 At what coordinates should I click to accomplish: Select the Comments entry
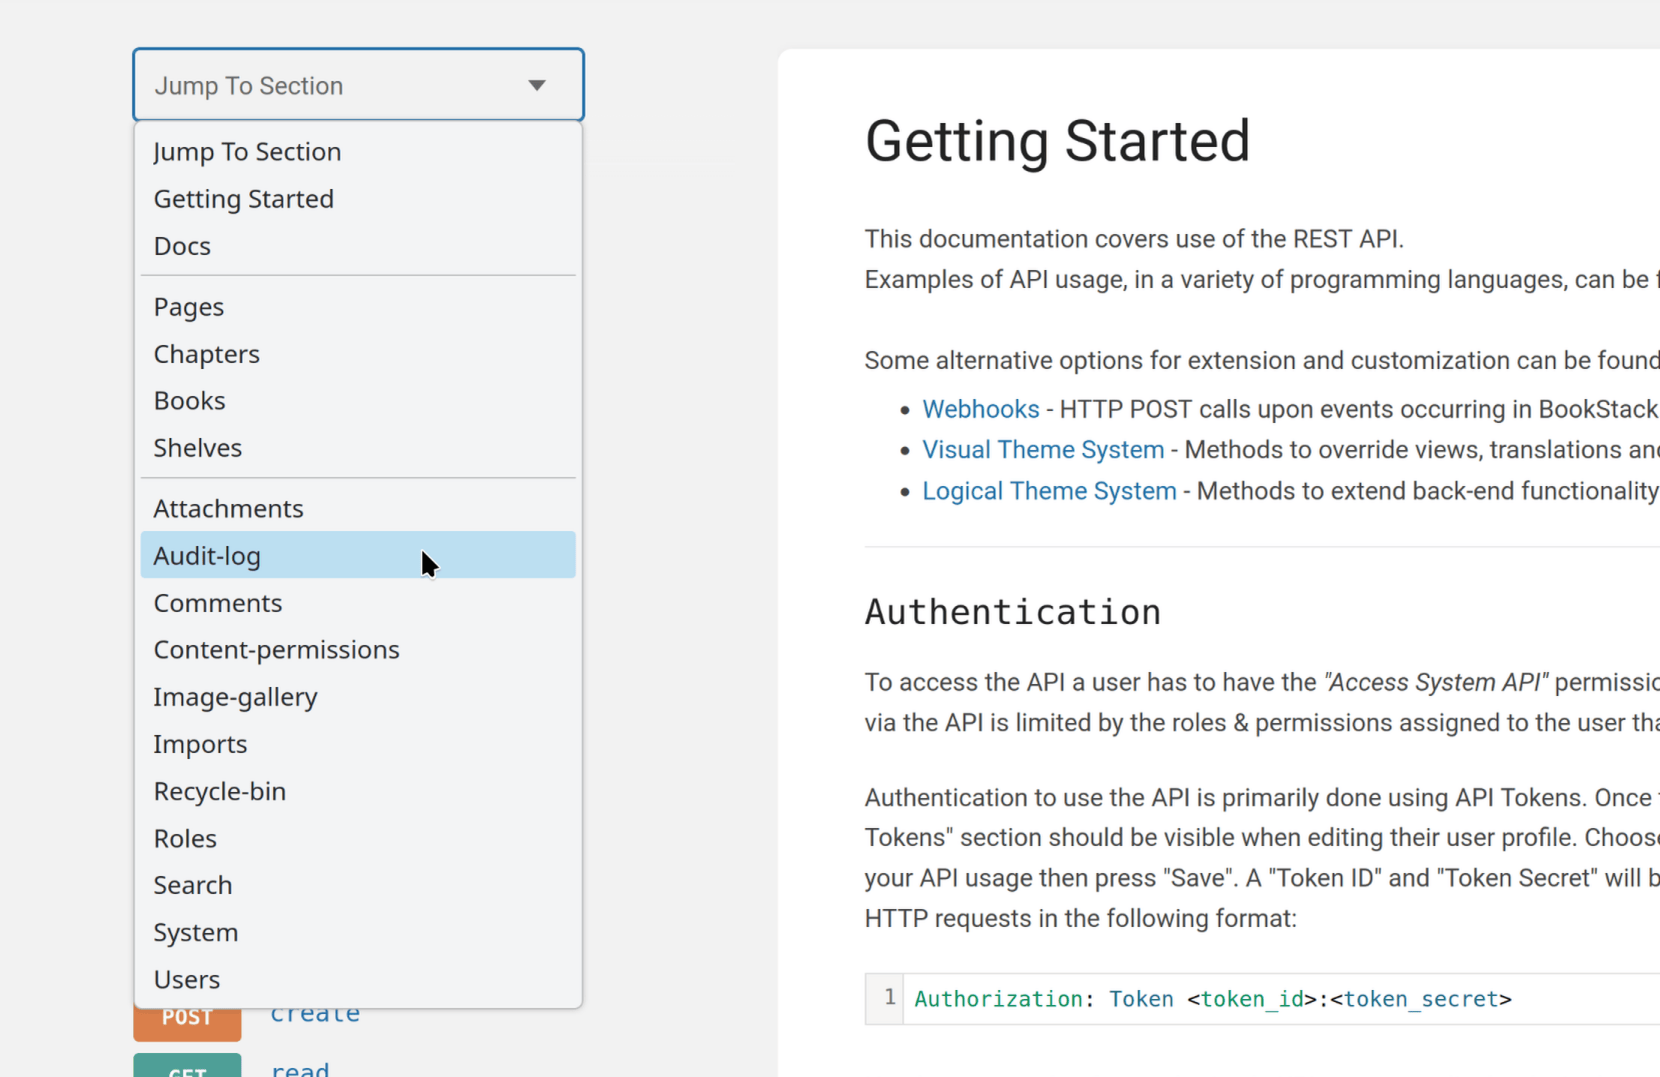click(217, 602)
